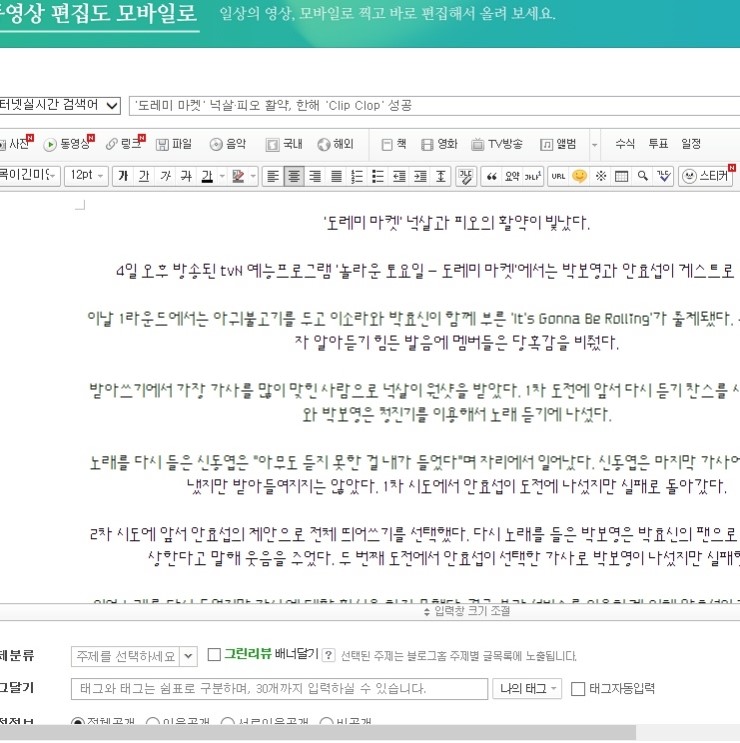
Task: Insert a table using the table icon
Action: coord(621,176)
